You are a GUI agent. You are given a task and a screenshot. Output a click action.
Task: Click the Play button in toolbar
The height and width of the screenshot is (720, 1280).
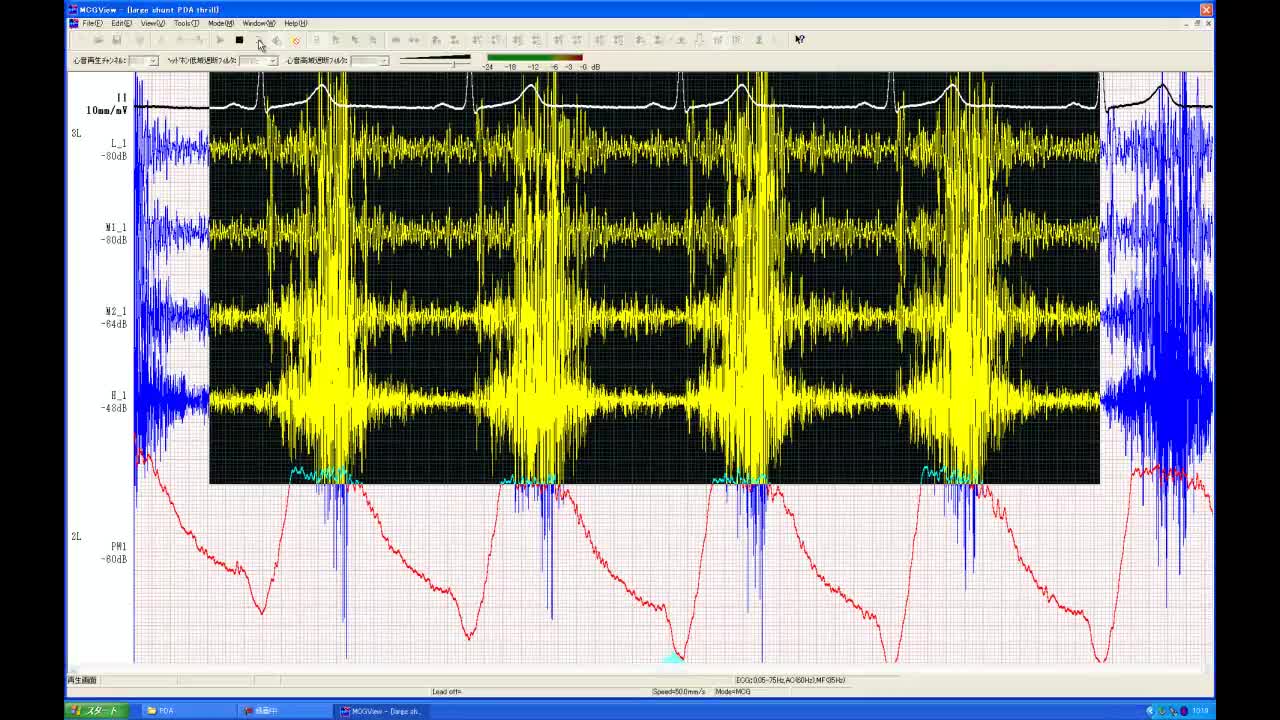click(x=220, y=40)
